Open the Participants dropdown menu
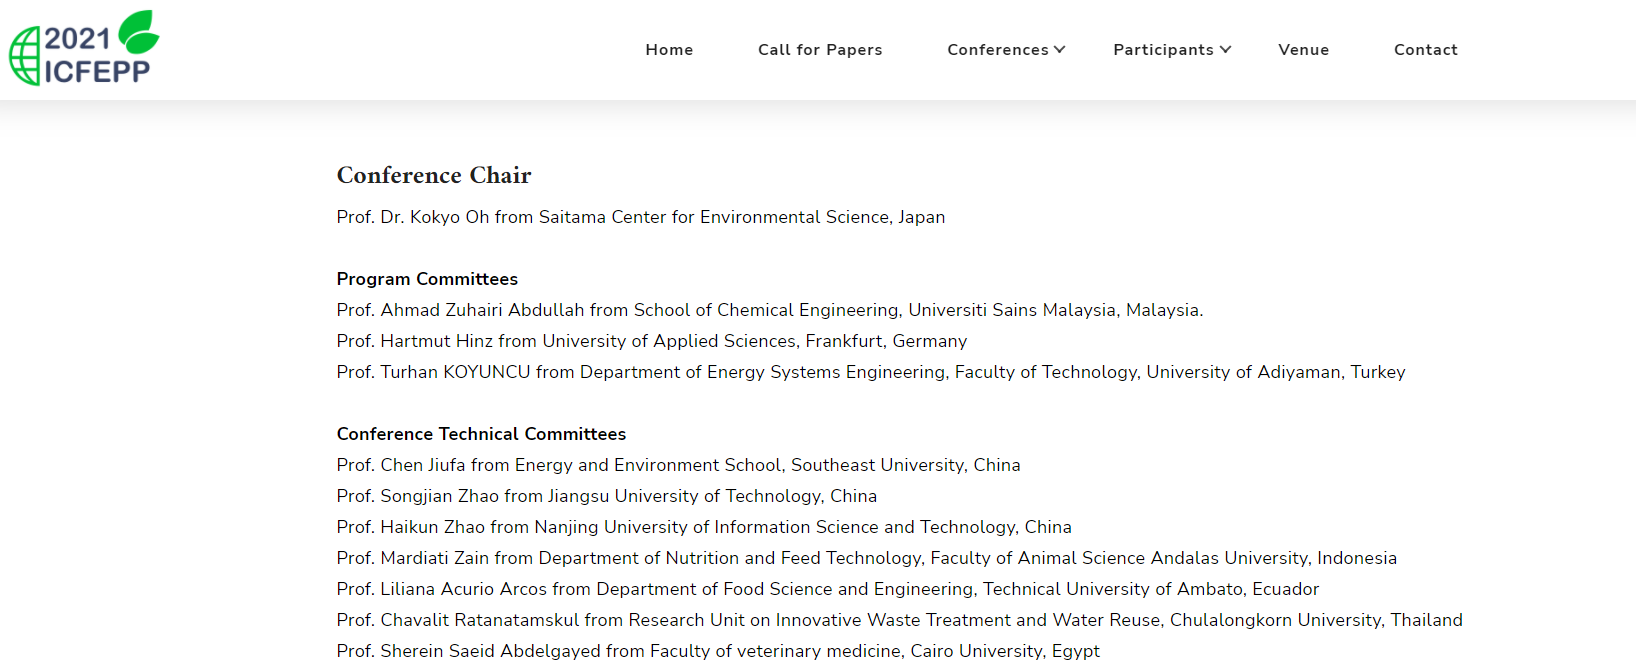The width and height of the screenshot is (1636, 671). tap(1172, 50)
